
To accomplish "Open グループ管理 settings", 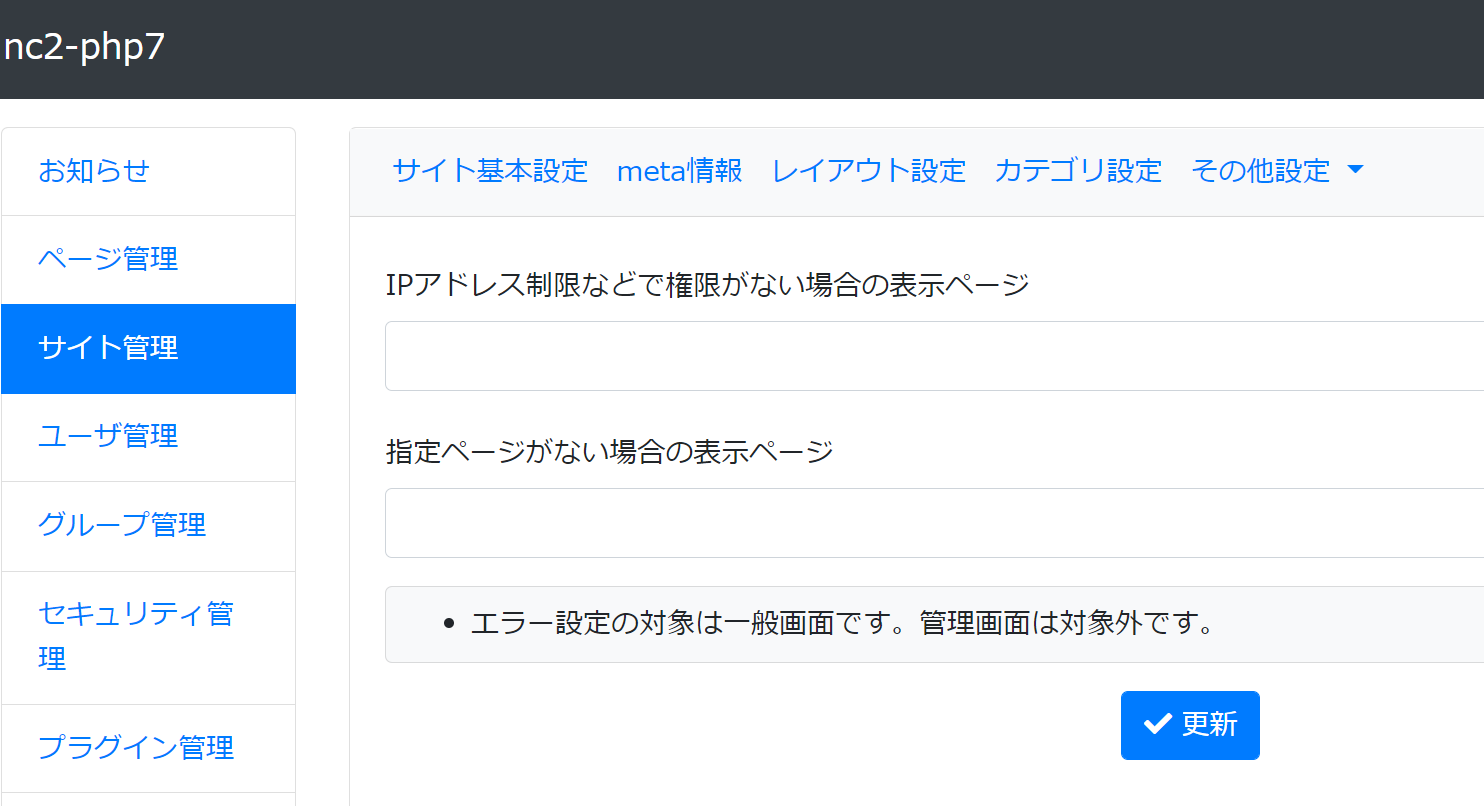I will coord(122,524).
